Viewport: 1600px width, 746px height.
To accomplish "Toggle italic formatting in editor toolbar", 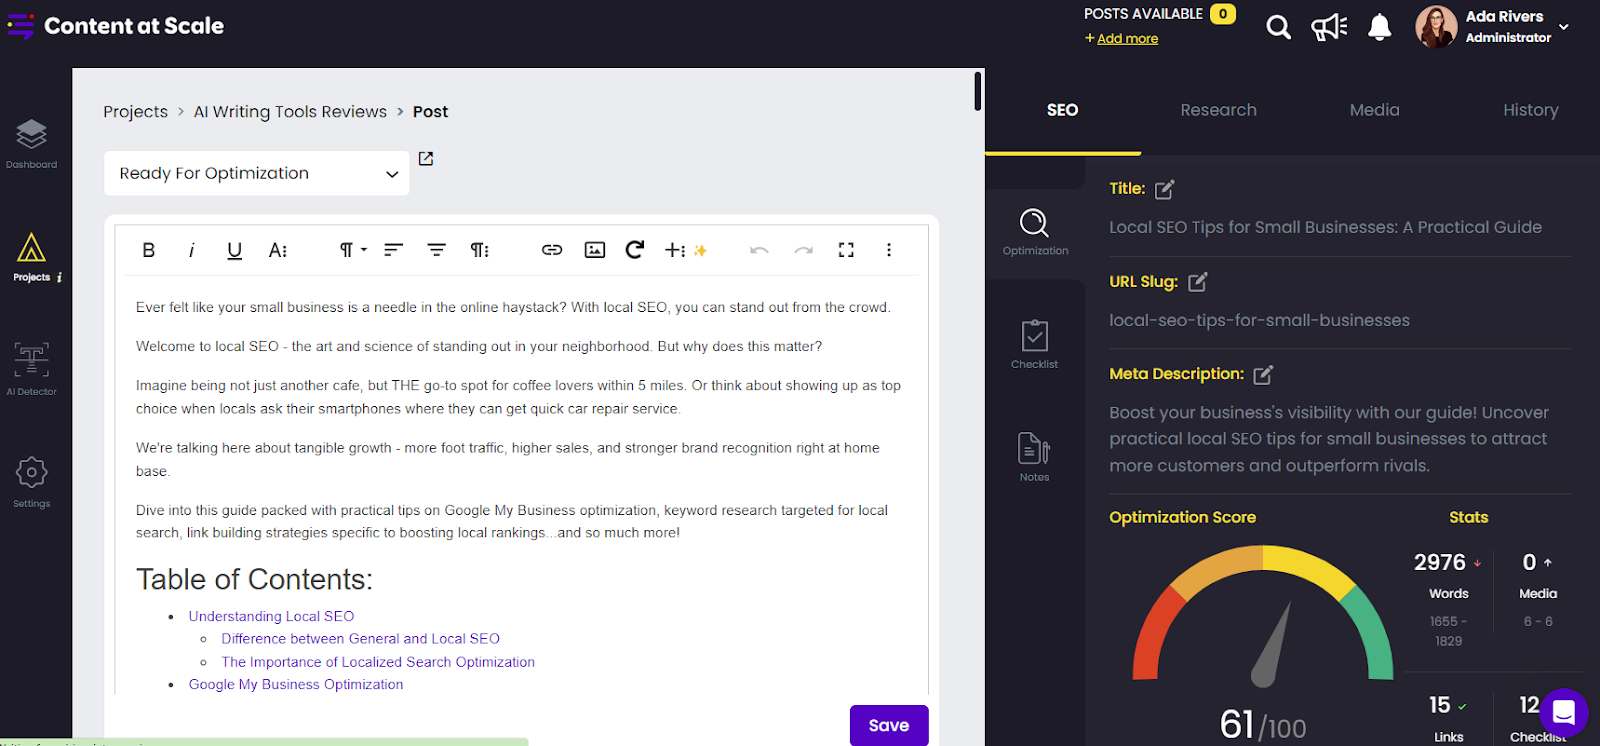I will pyautogui.click(x=191, y=250).
